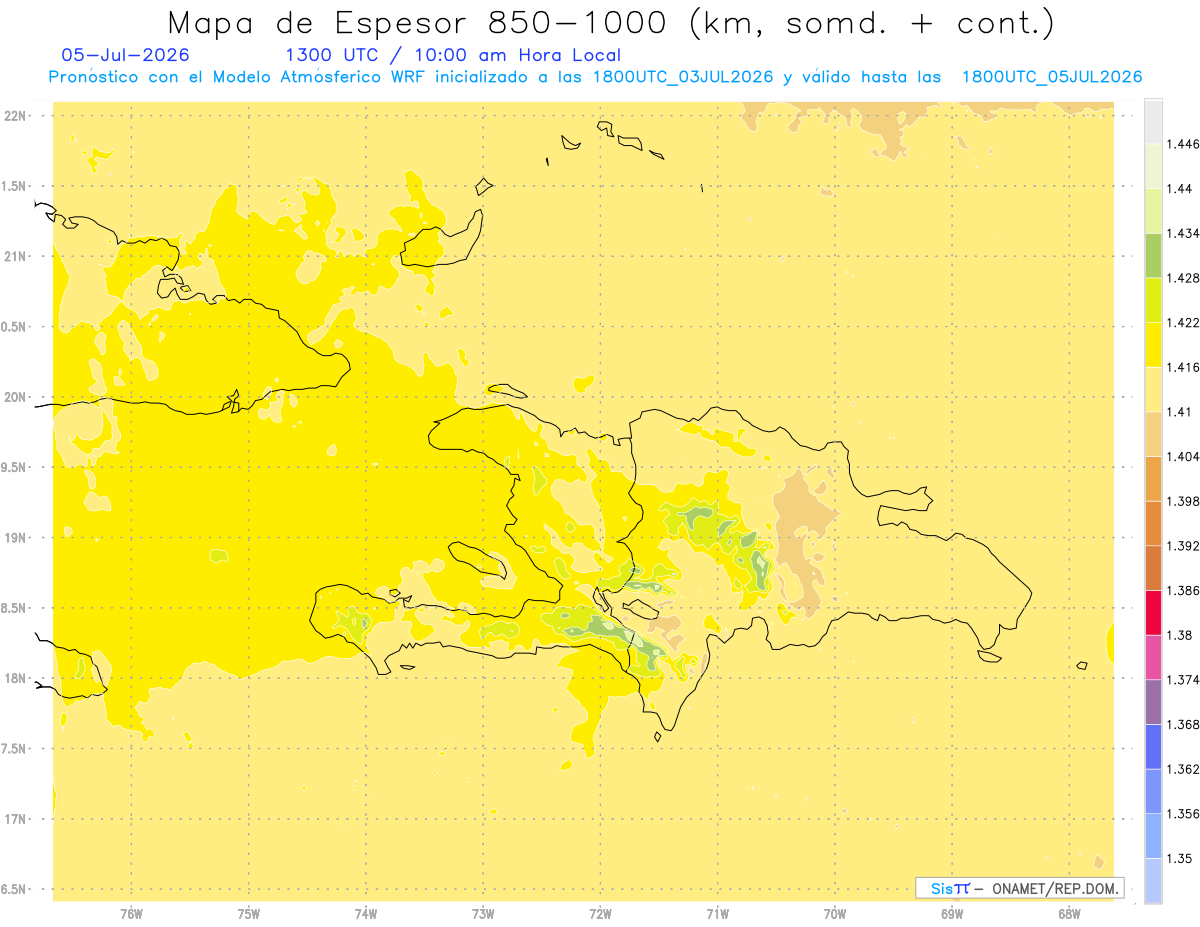
Task: Click the legend value '1.392'
Action: click(1184, 546)
